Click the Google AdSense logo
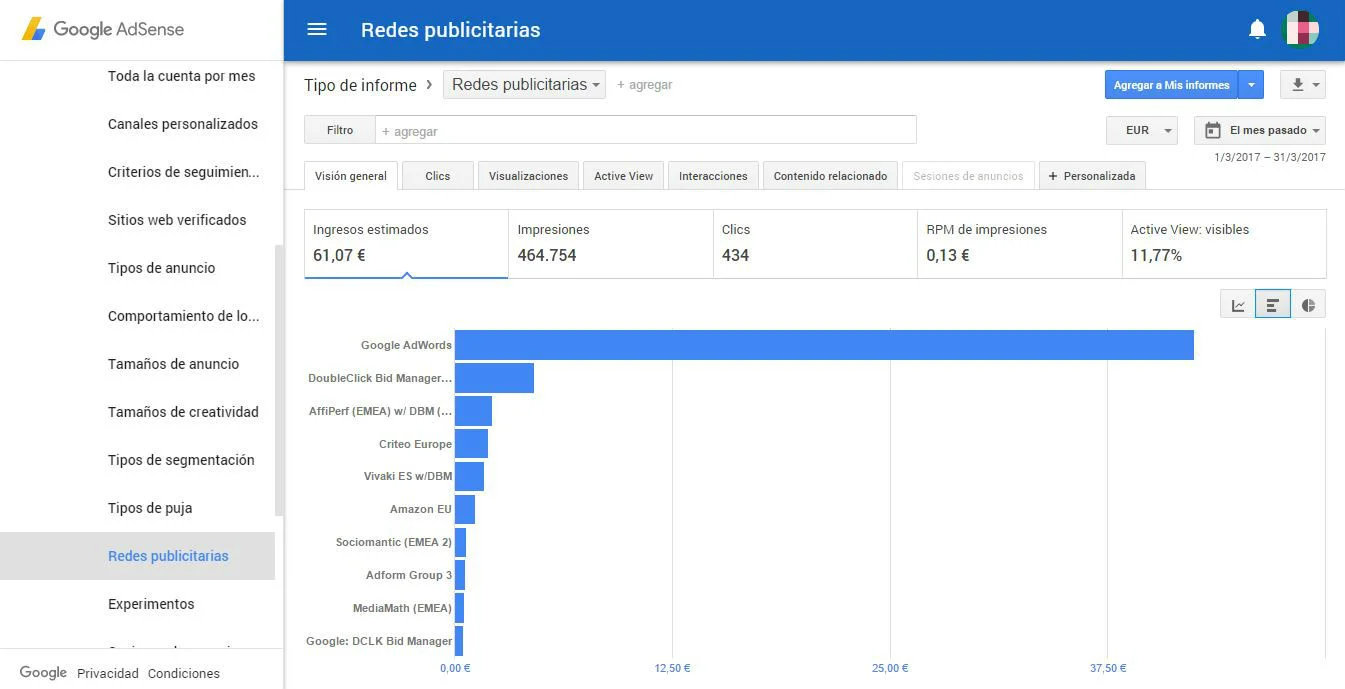Viewport: 1345px width, 689px height. [x=103, y=30]
